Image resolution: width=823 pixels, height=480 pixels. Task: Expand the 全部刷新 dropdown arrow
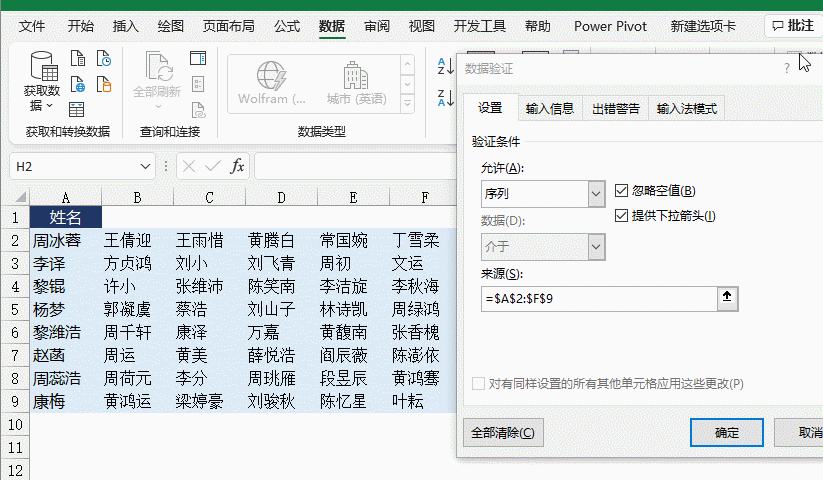pyautogui.click(x=157, y=106)
